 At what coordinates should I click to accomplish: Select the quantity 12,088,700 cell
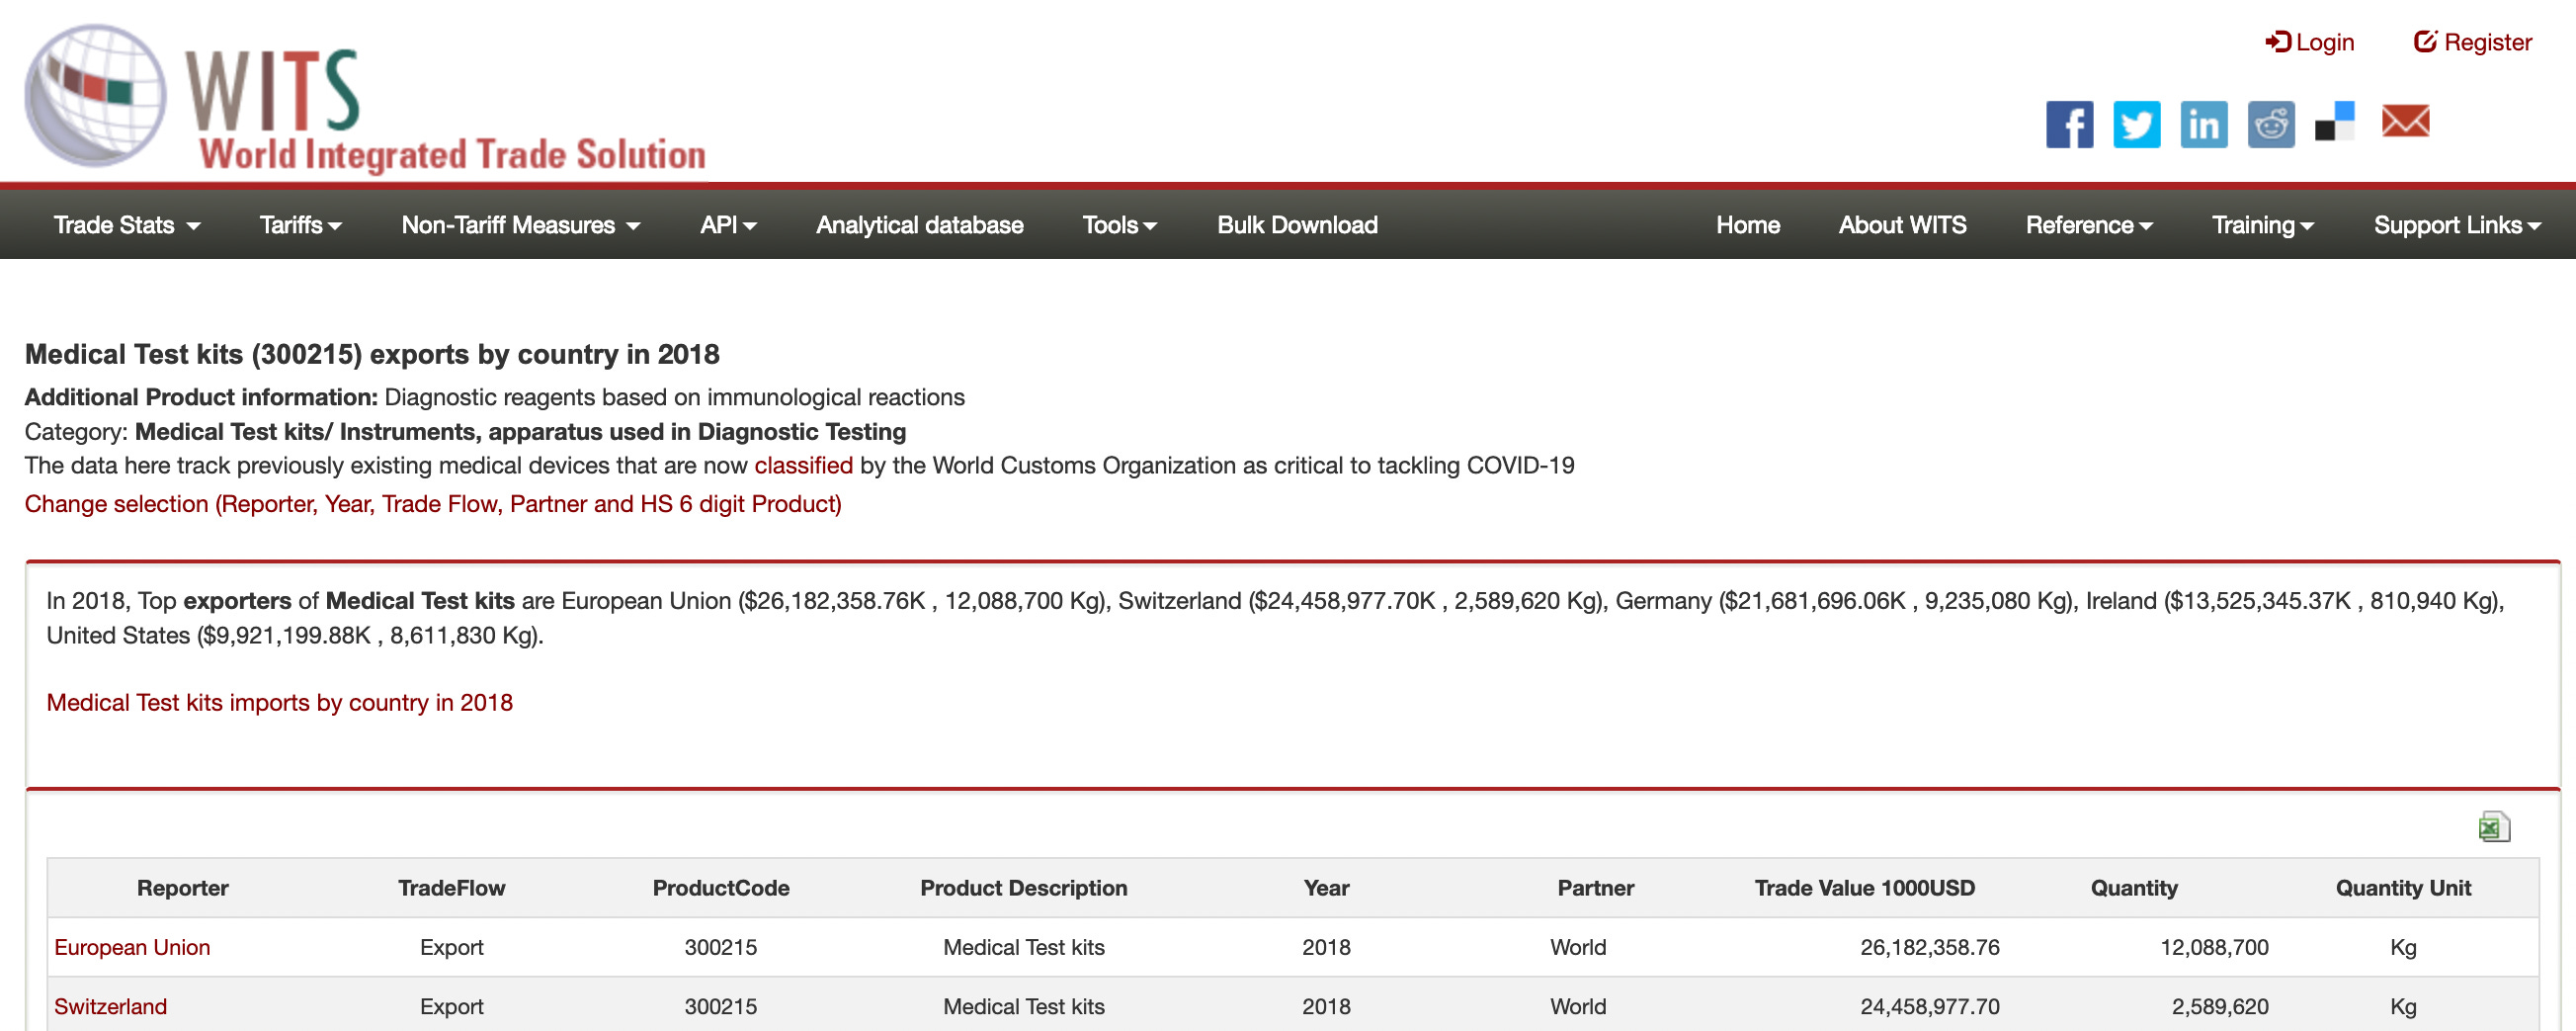coord(2214,947)
